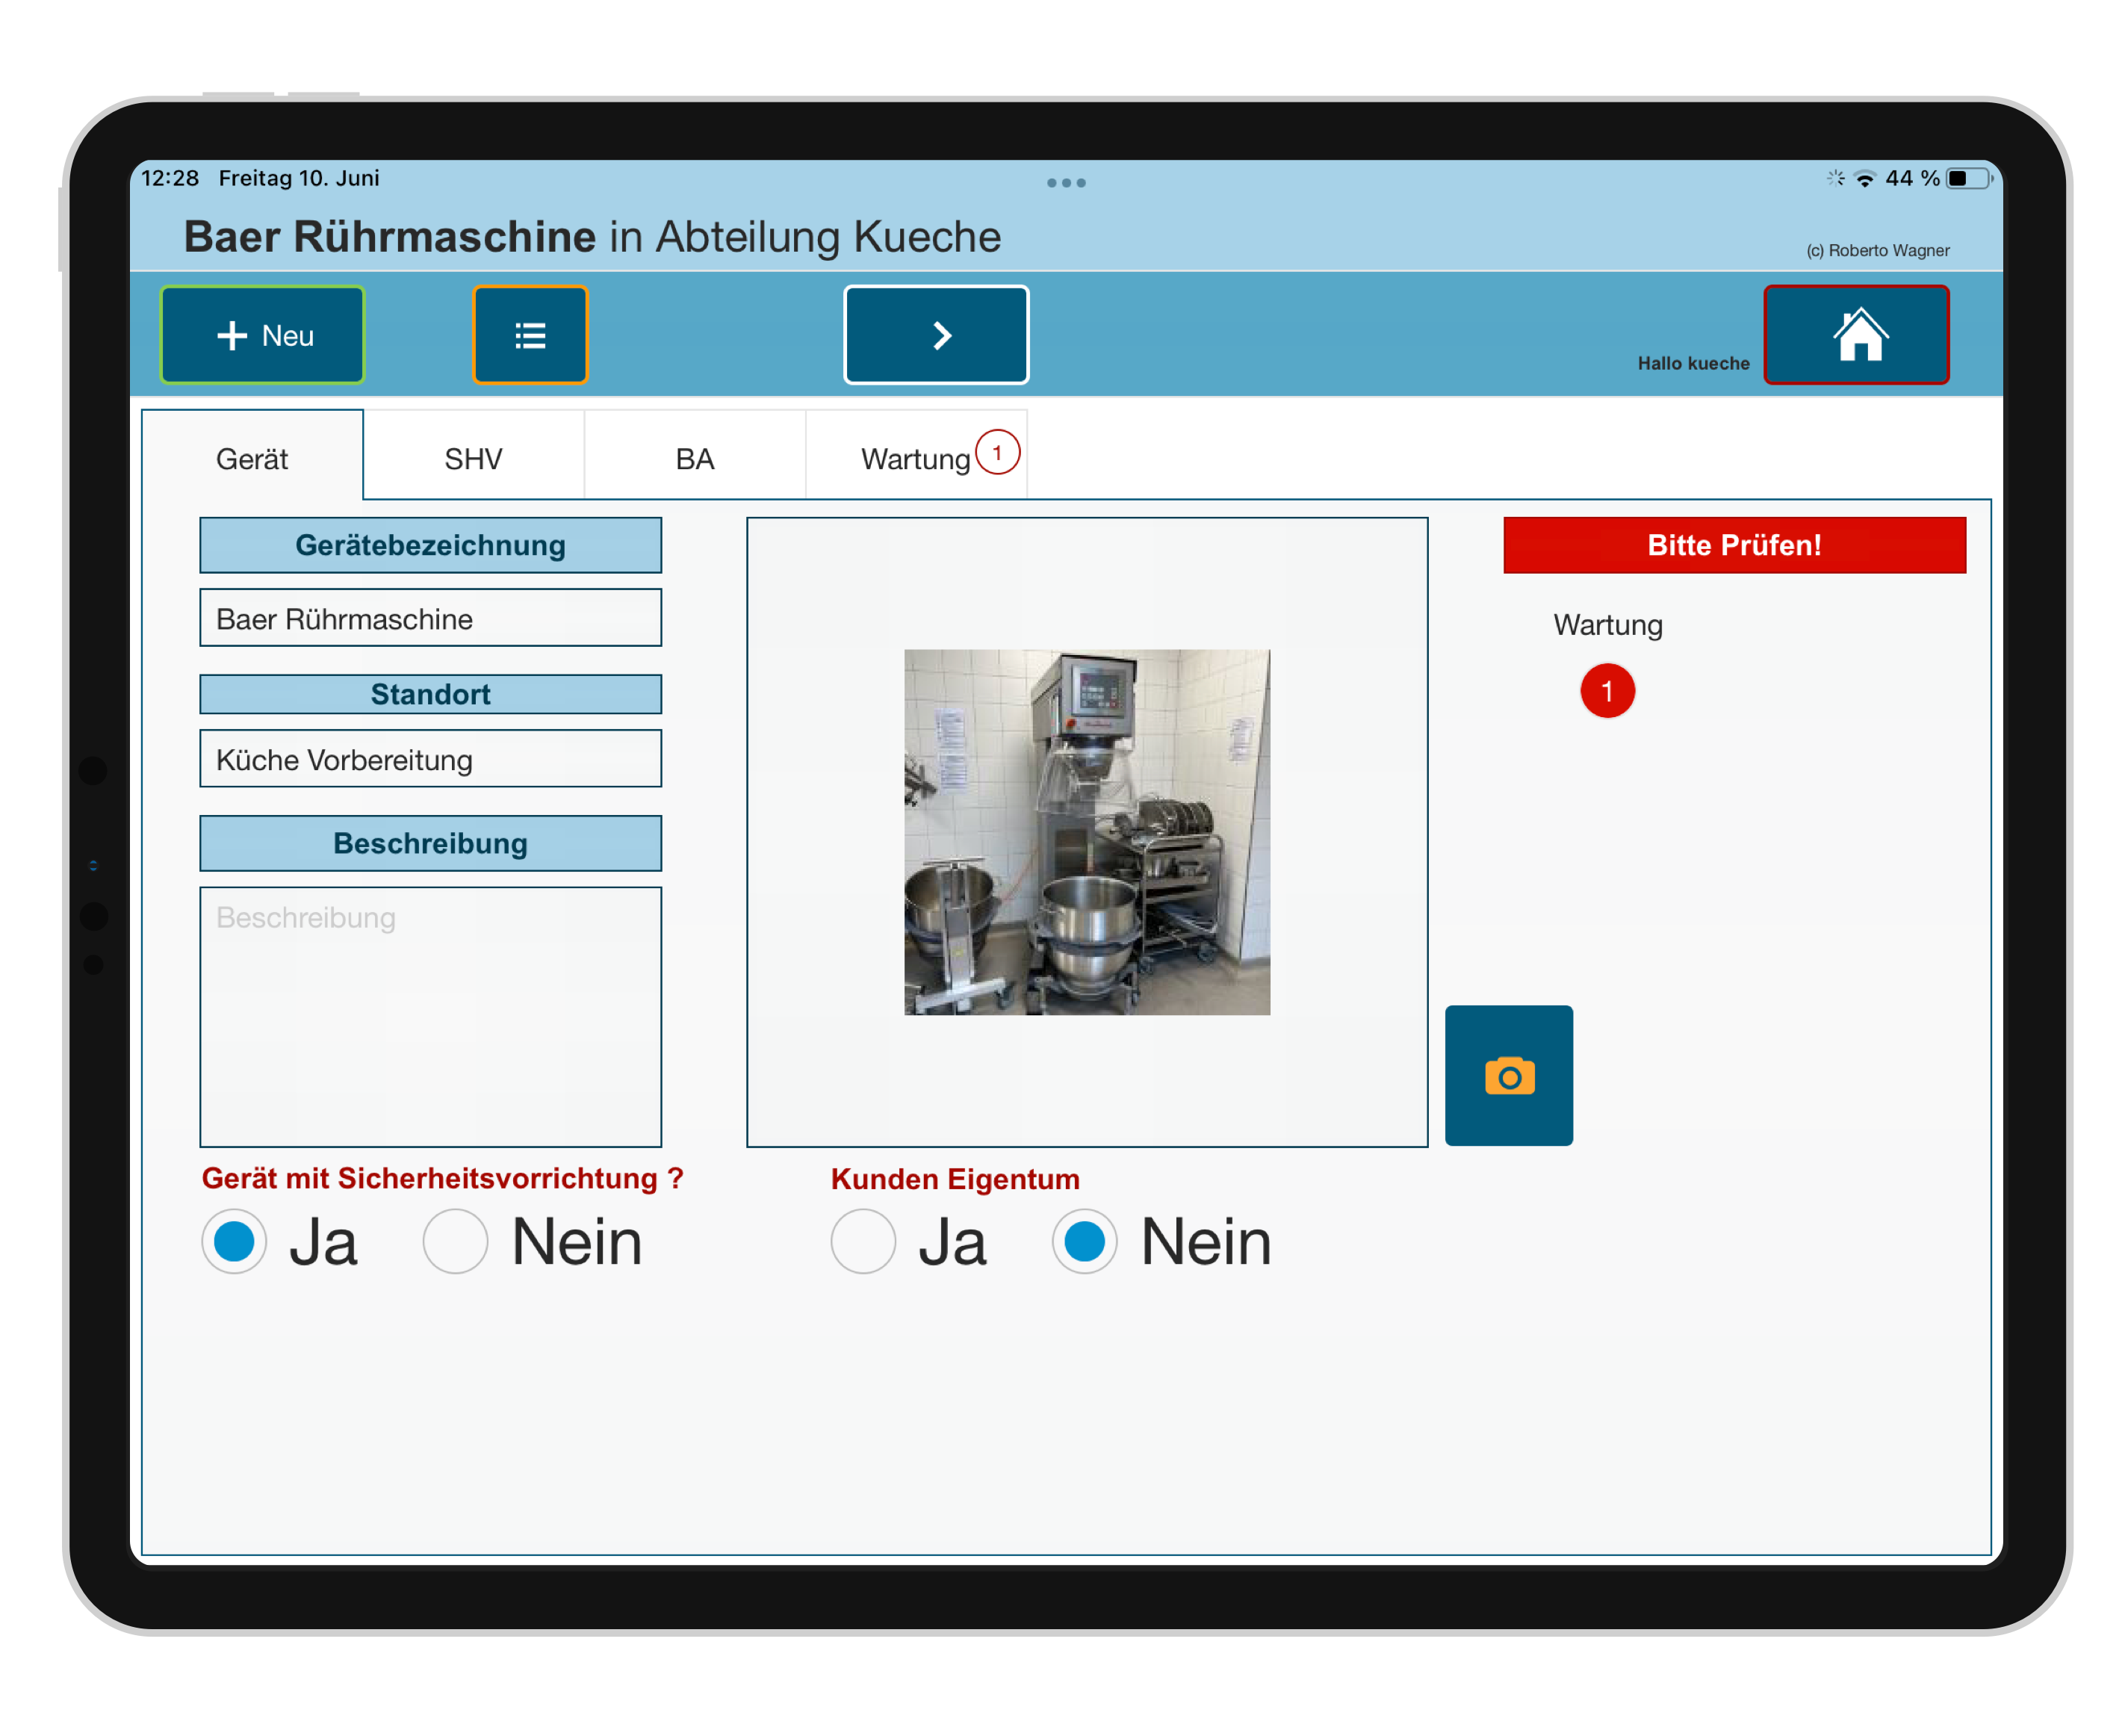The width and height of the screenshot is (2125, 1736).
Task: Tap the Wi-Fi status icon
Action: (1864, 179)
